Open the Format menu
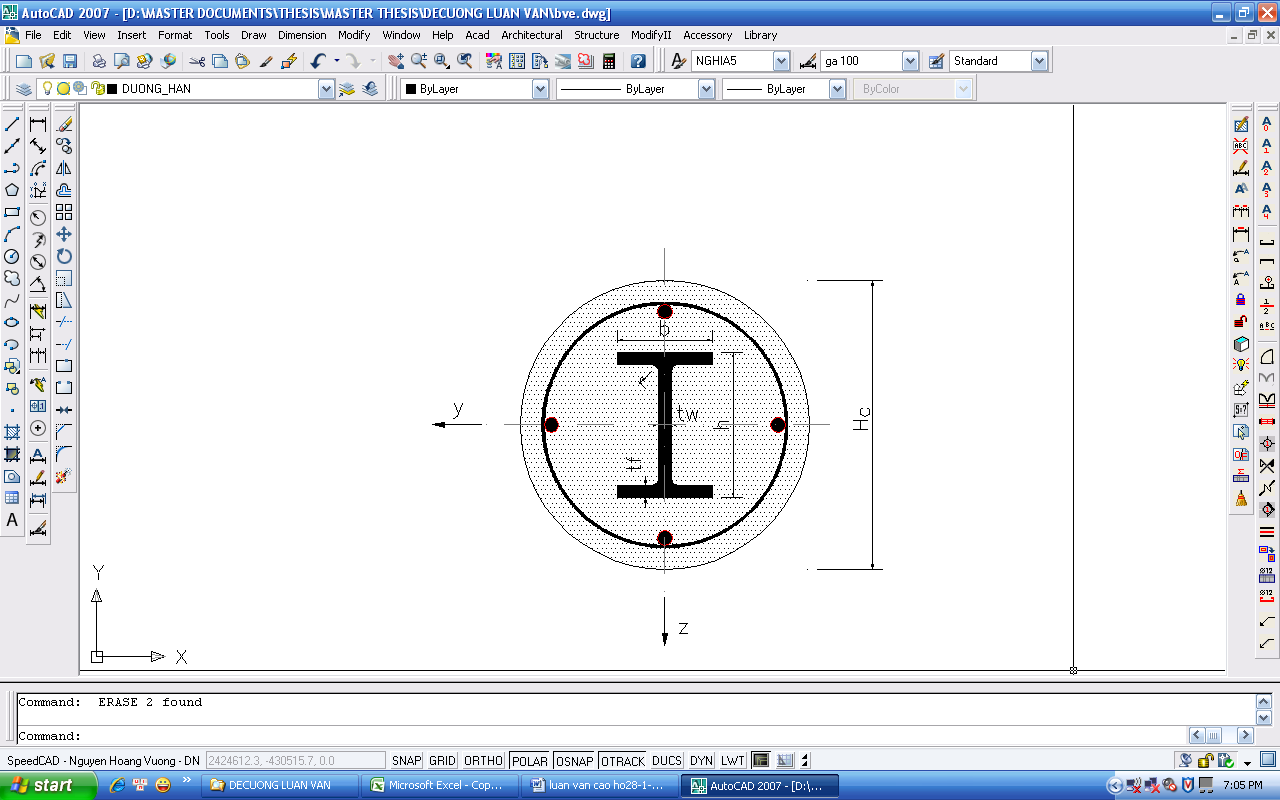1280x800 pixels. click(x=175, y=35)
